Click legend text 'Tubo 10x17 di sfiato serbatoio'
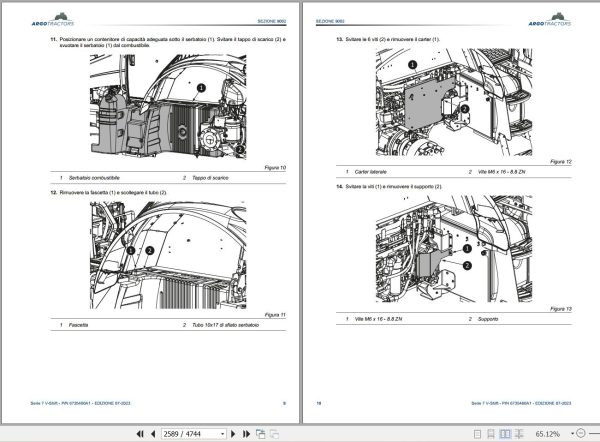 (225, 325)
